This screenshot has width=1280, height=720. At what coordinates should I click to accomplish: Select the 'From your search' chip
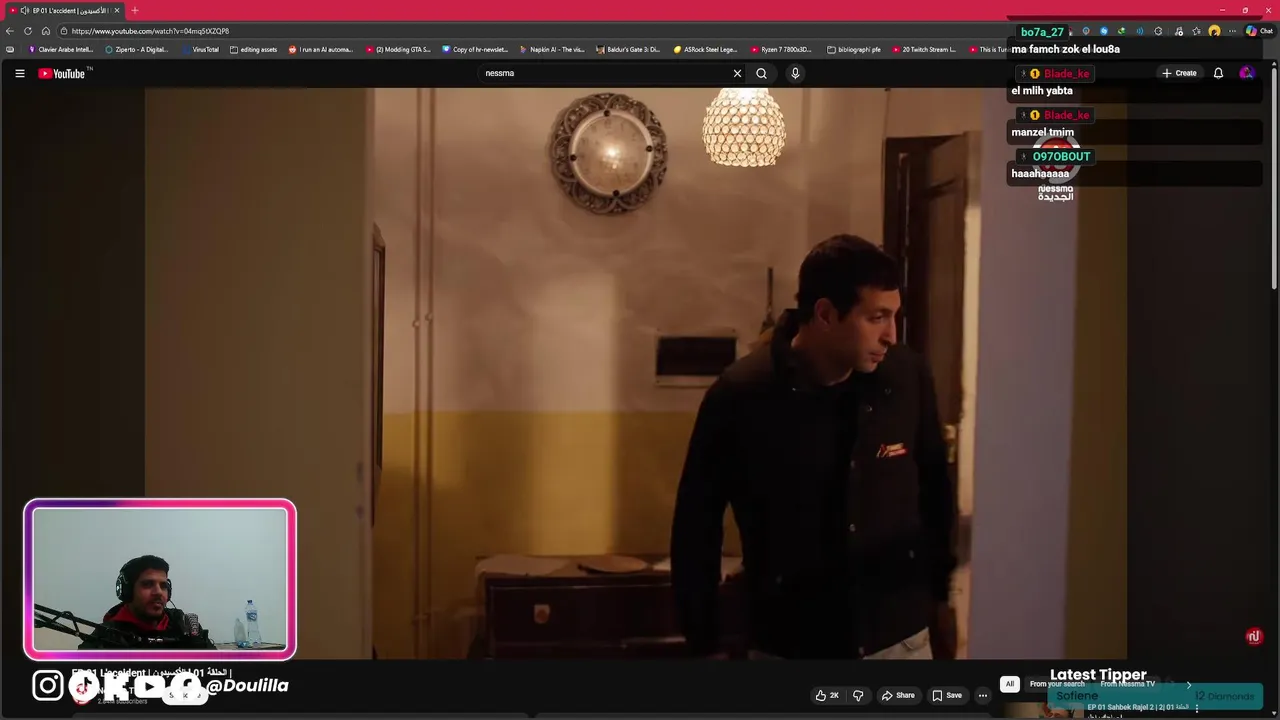(x=1057, y=684)
